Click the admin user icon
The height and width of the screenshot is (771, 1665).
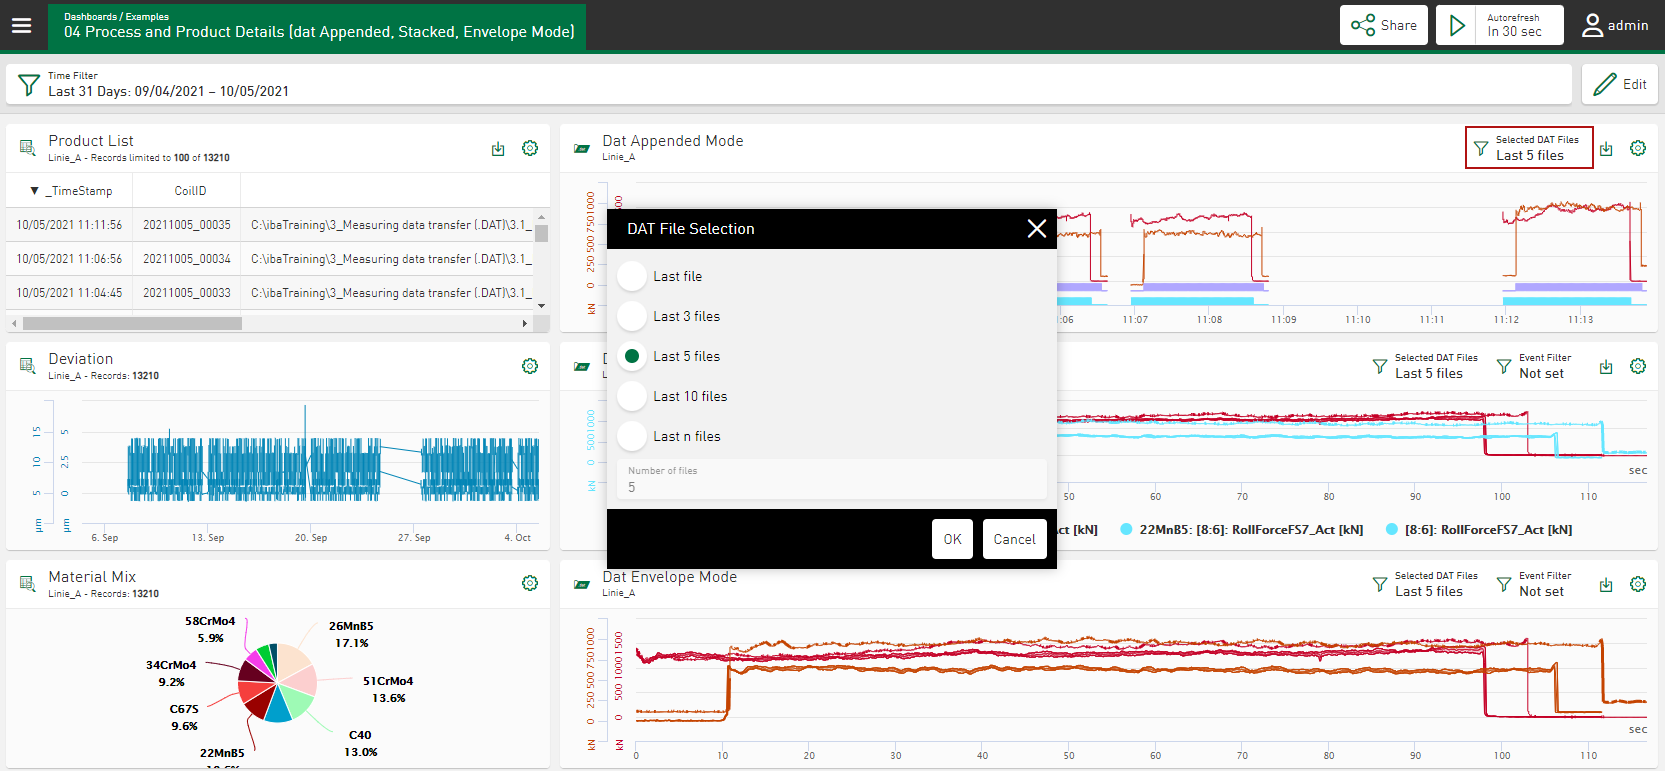[x=1592, y=26]
